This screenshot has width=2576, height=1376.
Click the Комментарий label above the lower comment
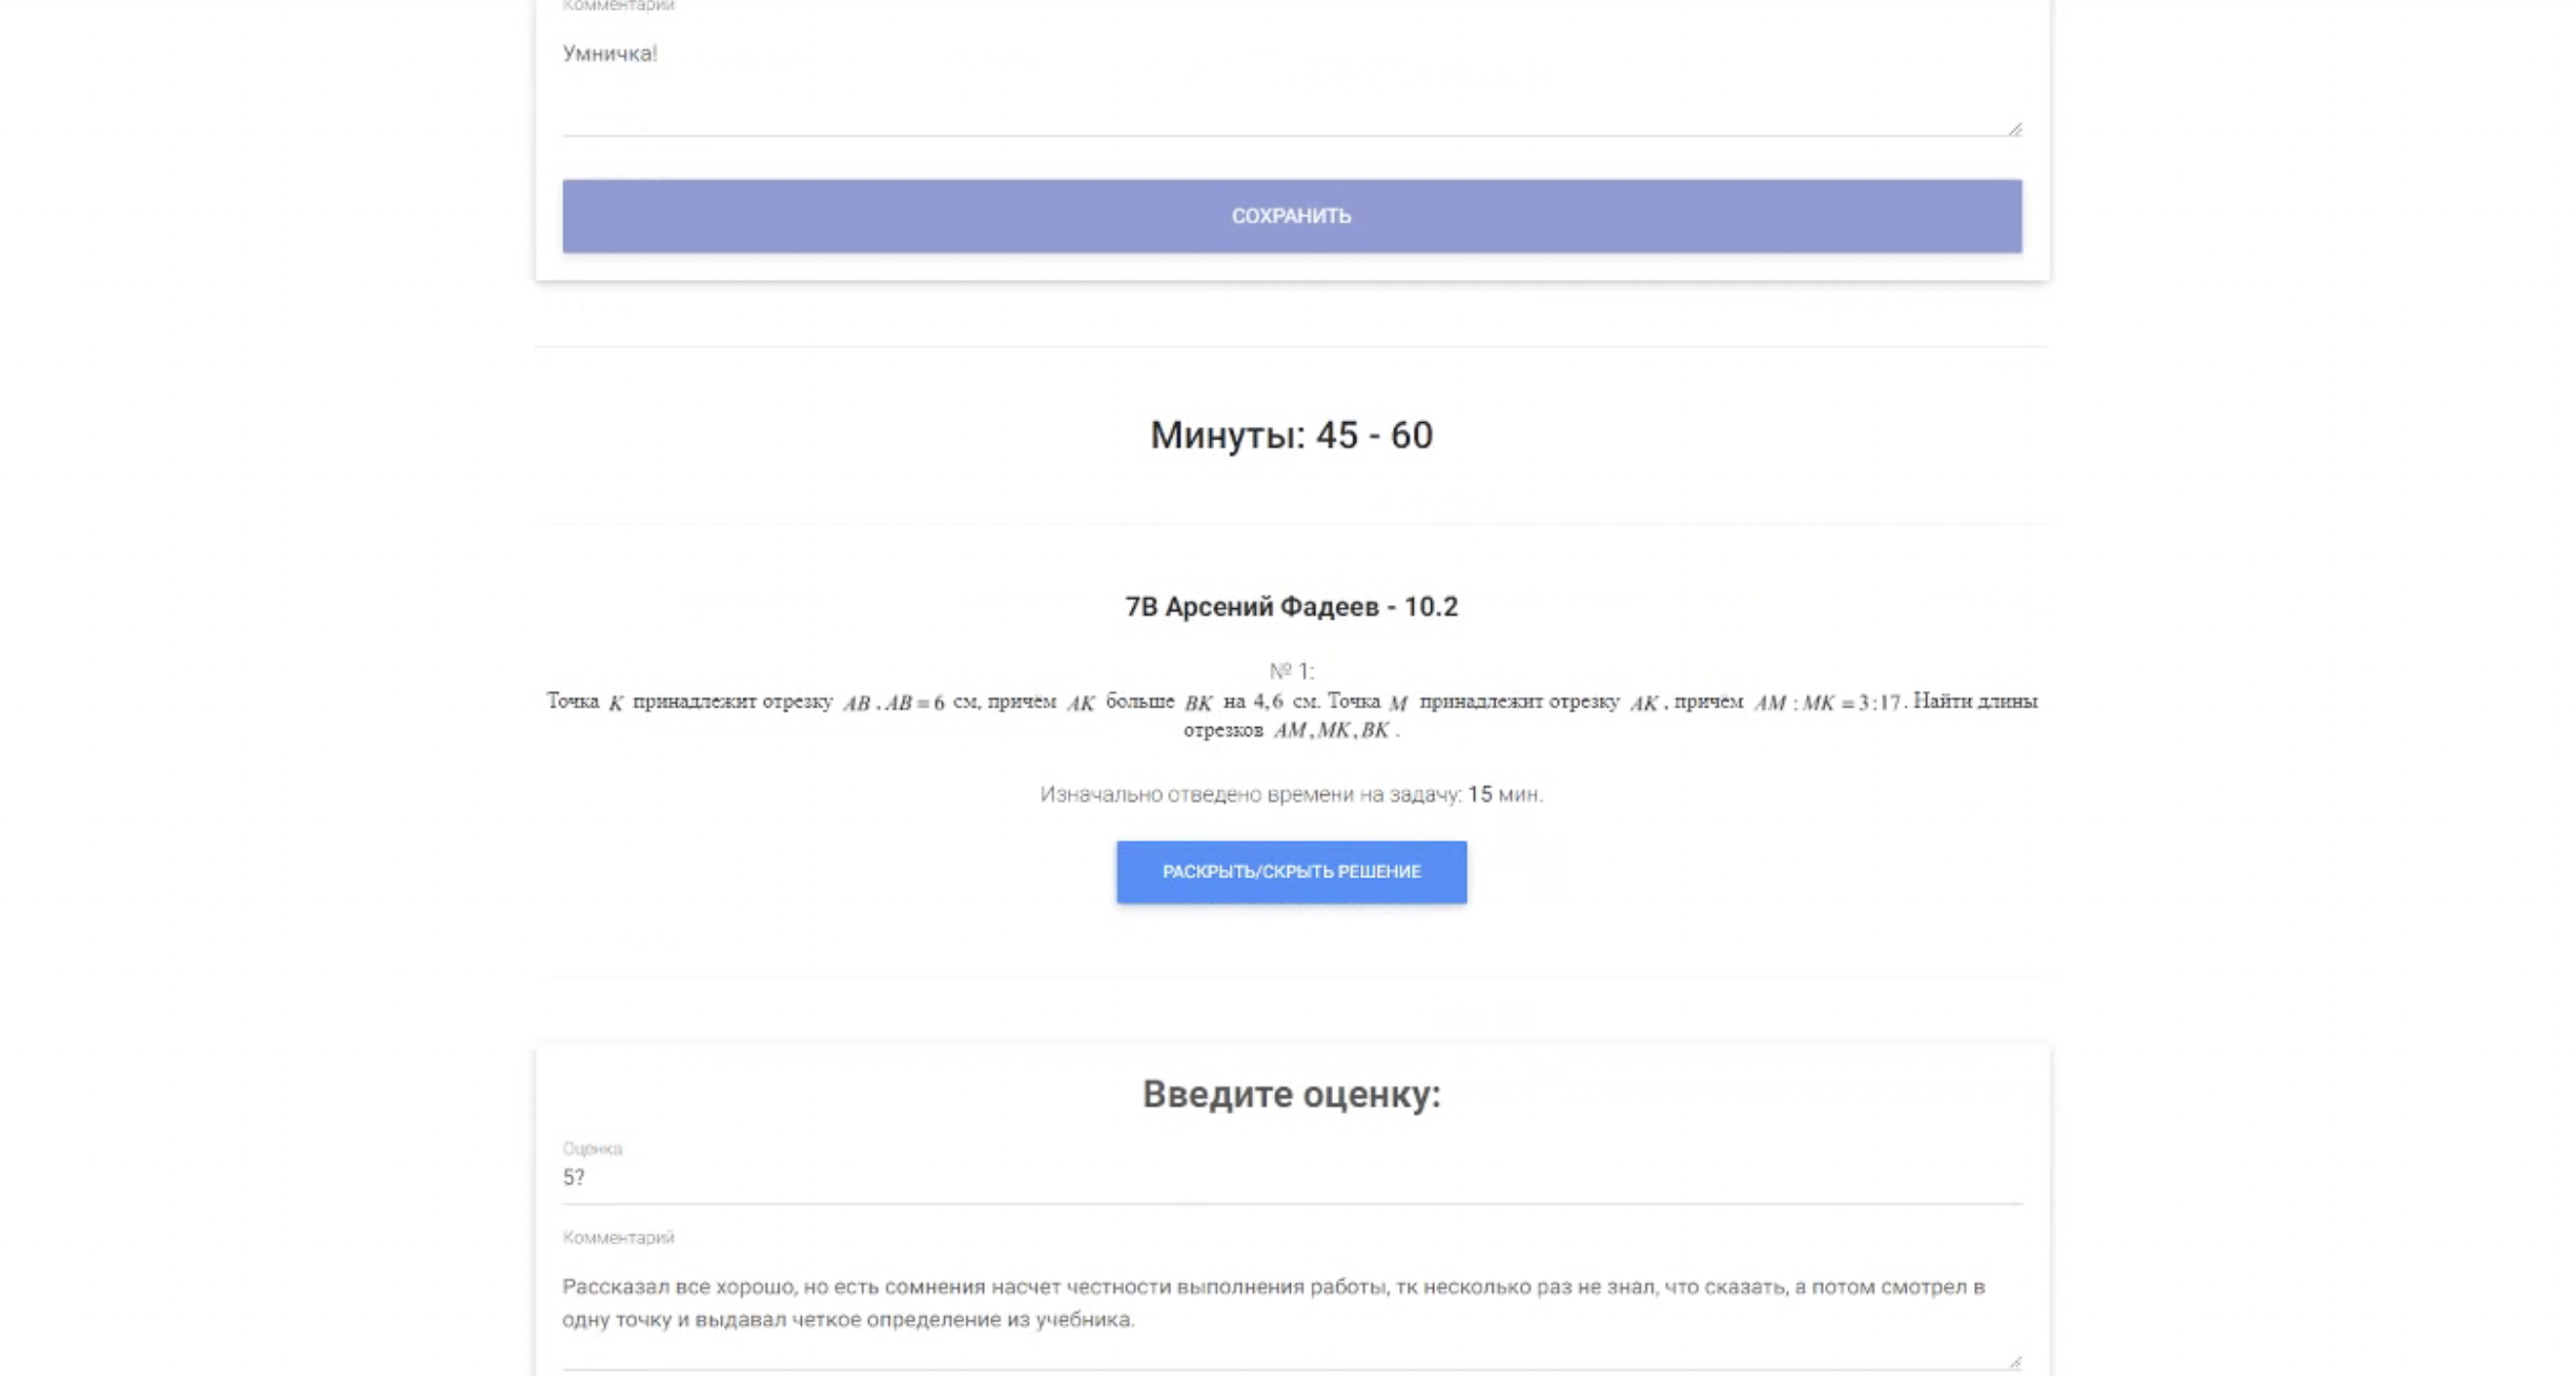(x=618, y=1238)
